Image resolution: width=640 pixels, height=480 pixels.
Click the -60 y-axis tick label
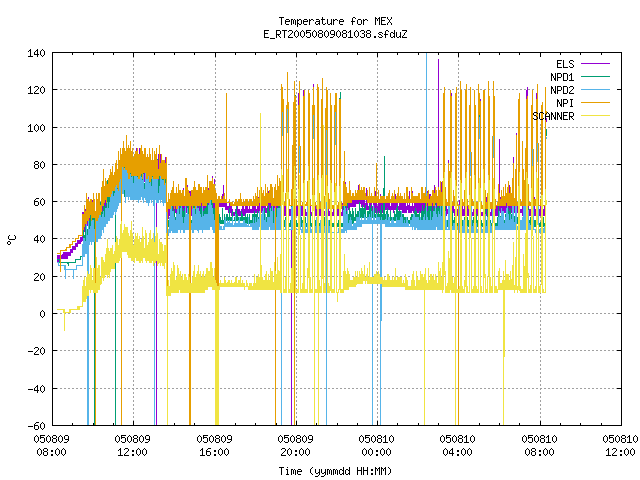coord(36,426)
